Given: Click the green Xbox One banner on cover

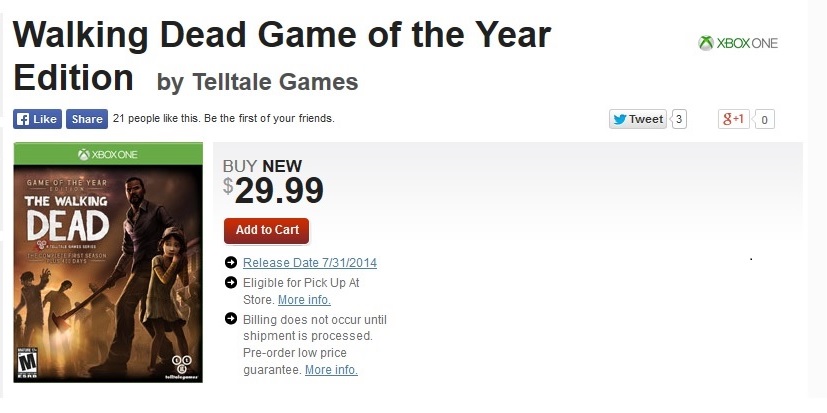Looking at the screenshot, I should point(108,154).
